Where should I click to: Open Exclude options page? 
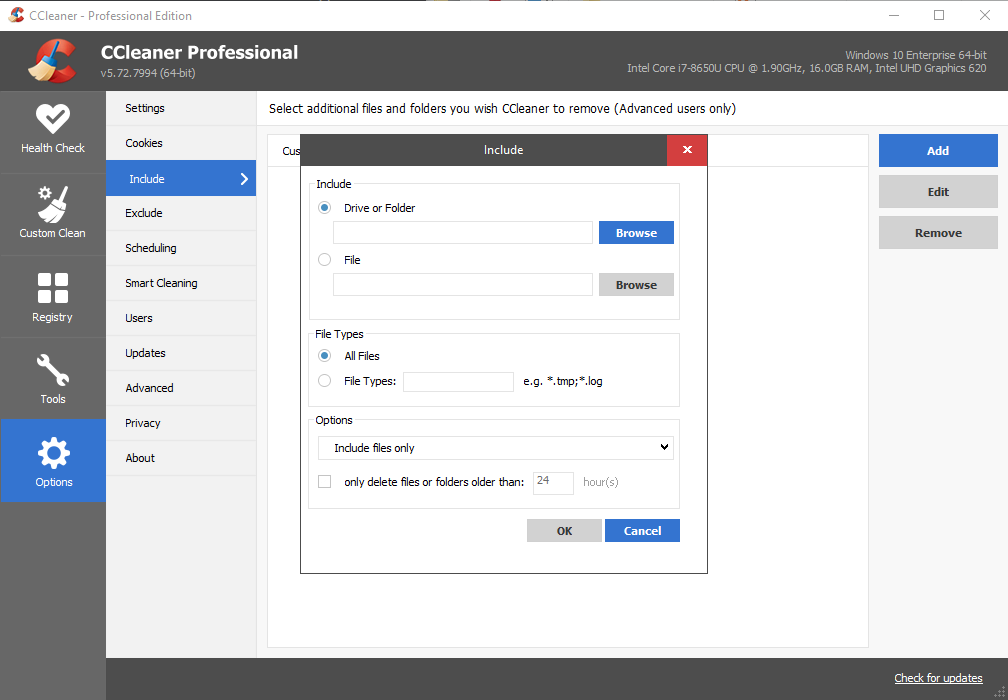(x=181, y=213)
